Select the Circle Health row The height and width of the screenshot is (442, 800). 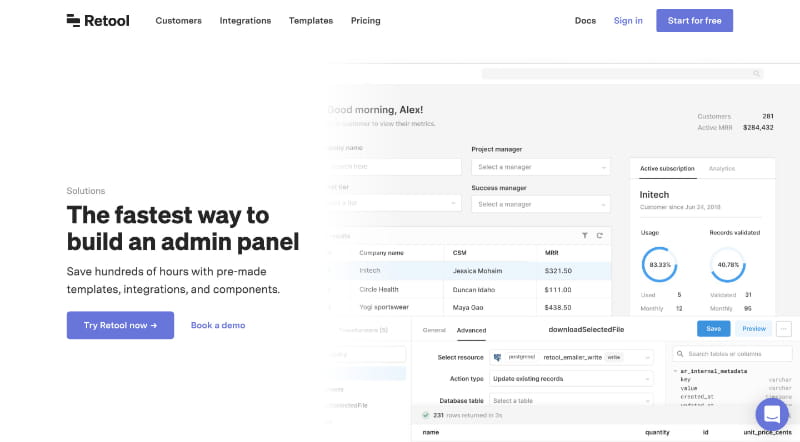click(469, 289)
